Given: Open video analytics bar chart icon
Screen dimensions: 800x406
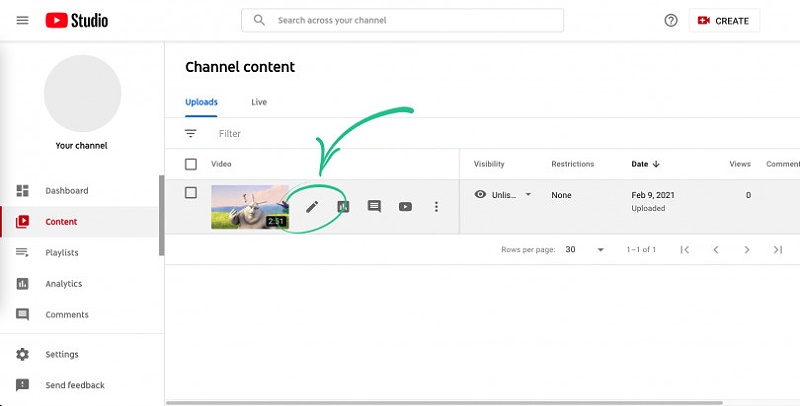Looking at the screenshot, I should [343, 207].
